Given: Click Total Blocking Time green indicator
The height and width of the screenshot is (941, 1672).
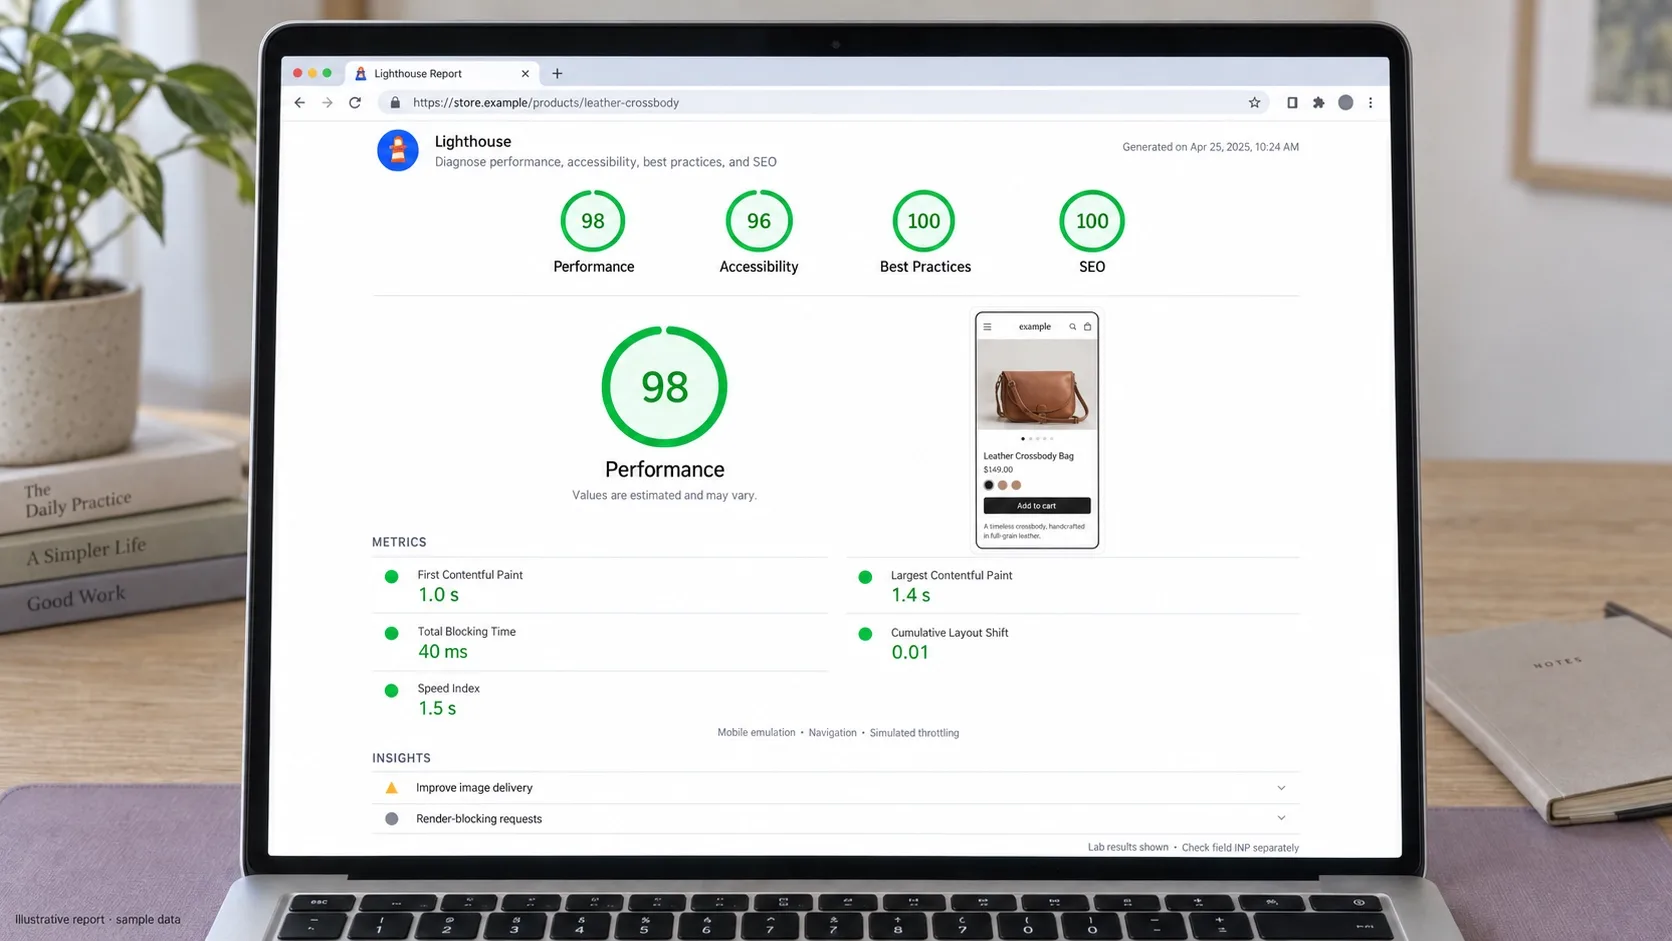Looking at the screenshot, I should (392, 634).
